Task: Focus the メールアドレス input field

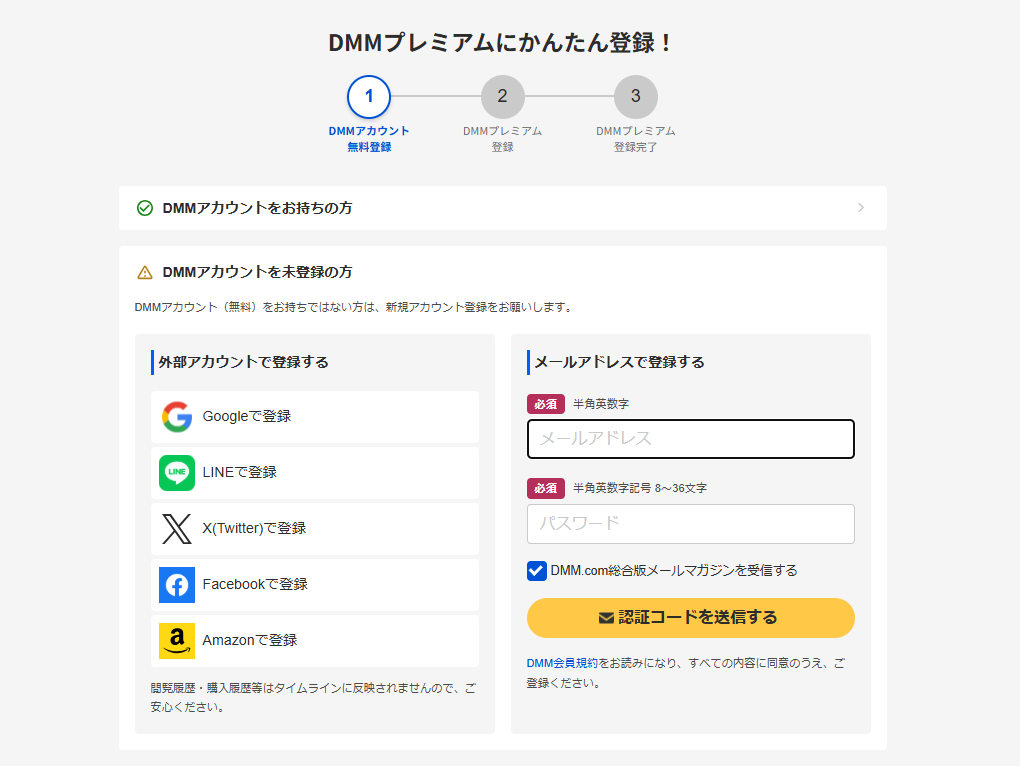Action: click(x=690, y=439)
